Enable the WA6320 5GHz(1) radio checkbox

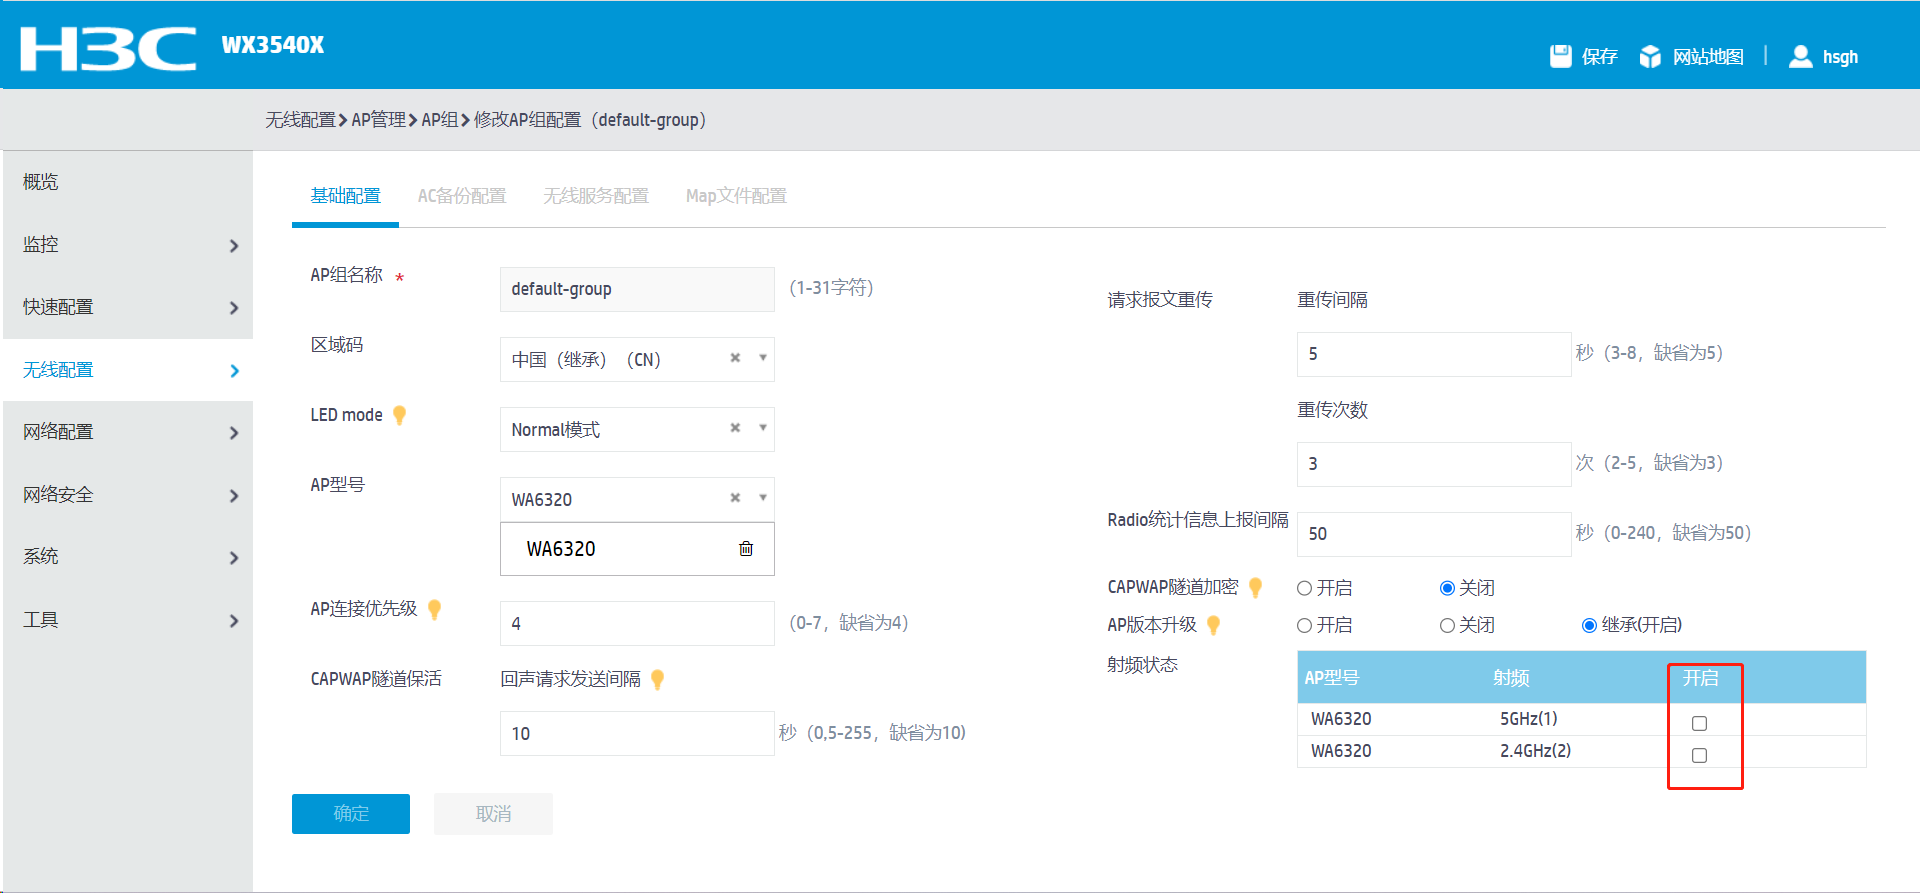pyautogui.click(x=1699, y=723)
